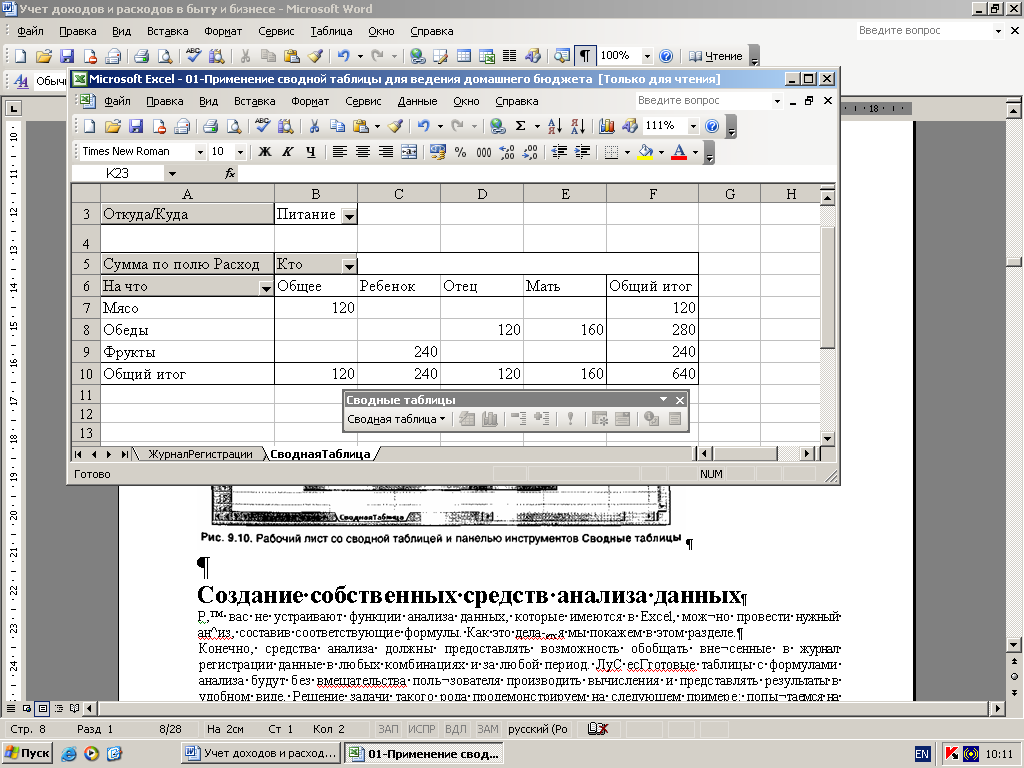The image size is (1024, 768).
Task: Click the Excel Help question mark icon
Action: (x=712, y=126)
